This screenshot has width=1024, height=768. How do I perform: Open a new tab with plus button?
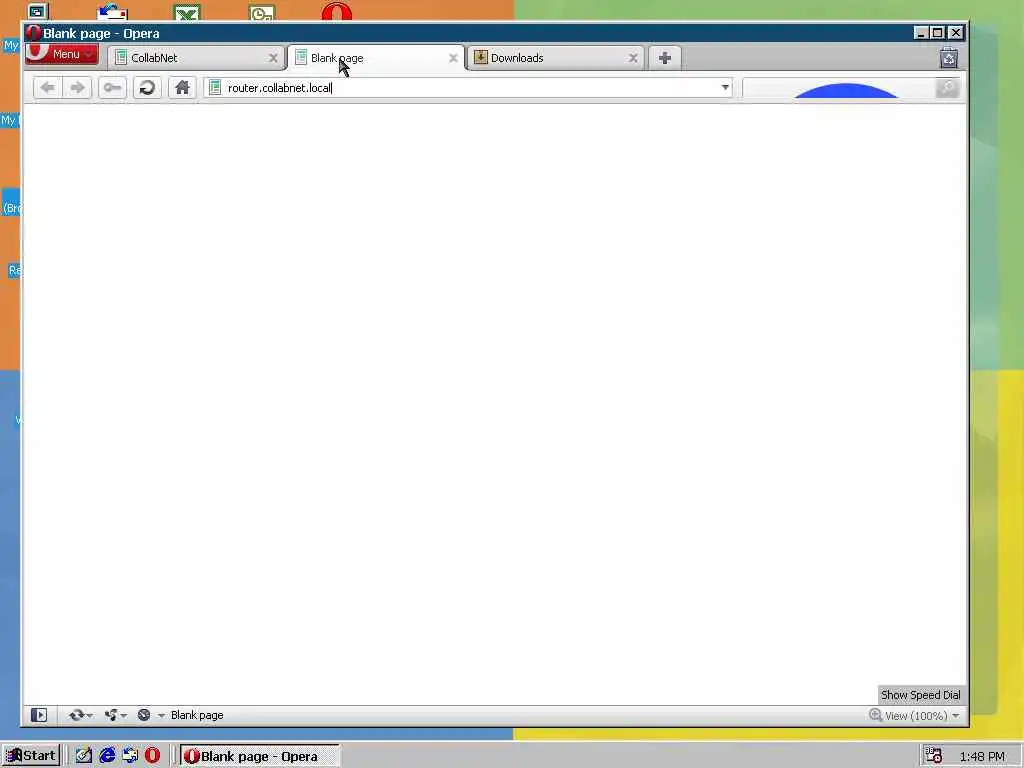click(665, 58)
